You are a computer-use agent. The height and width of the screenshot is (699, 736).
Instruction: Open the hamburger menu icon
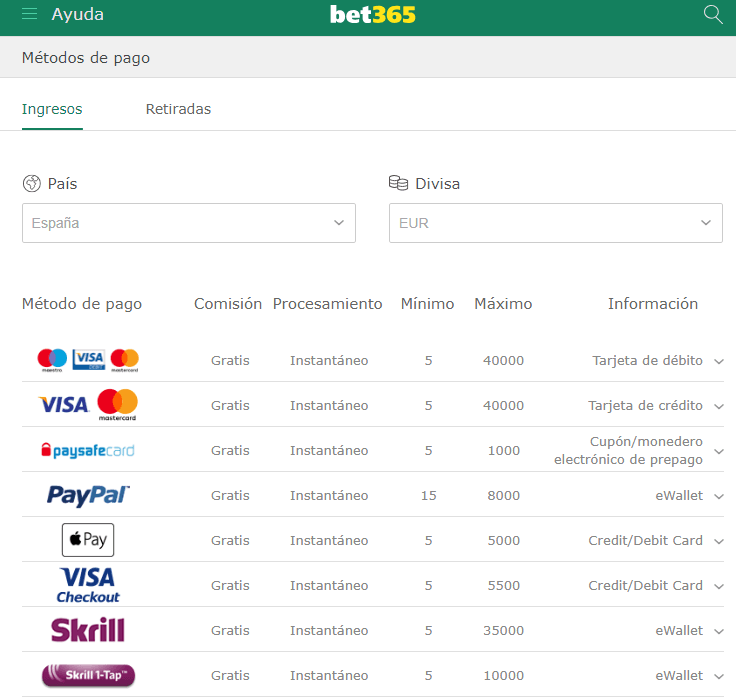tap(30, 14)
